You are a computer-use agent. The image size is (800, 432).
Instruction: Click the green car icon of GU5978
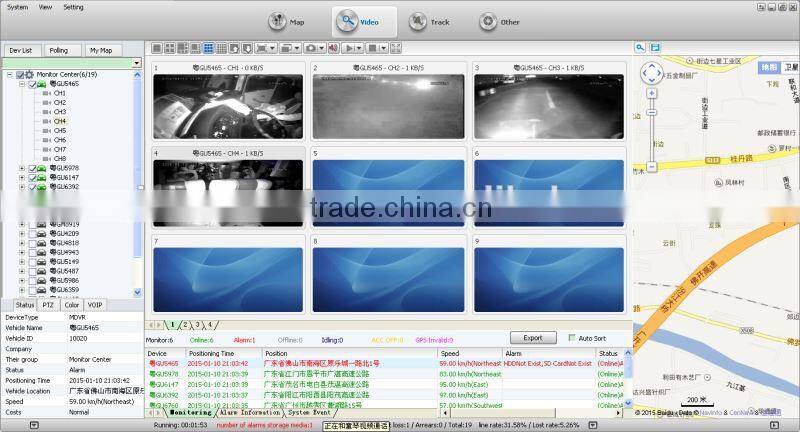click(x=41, y=168)
